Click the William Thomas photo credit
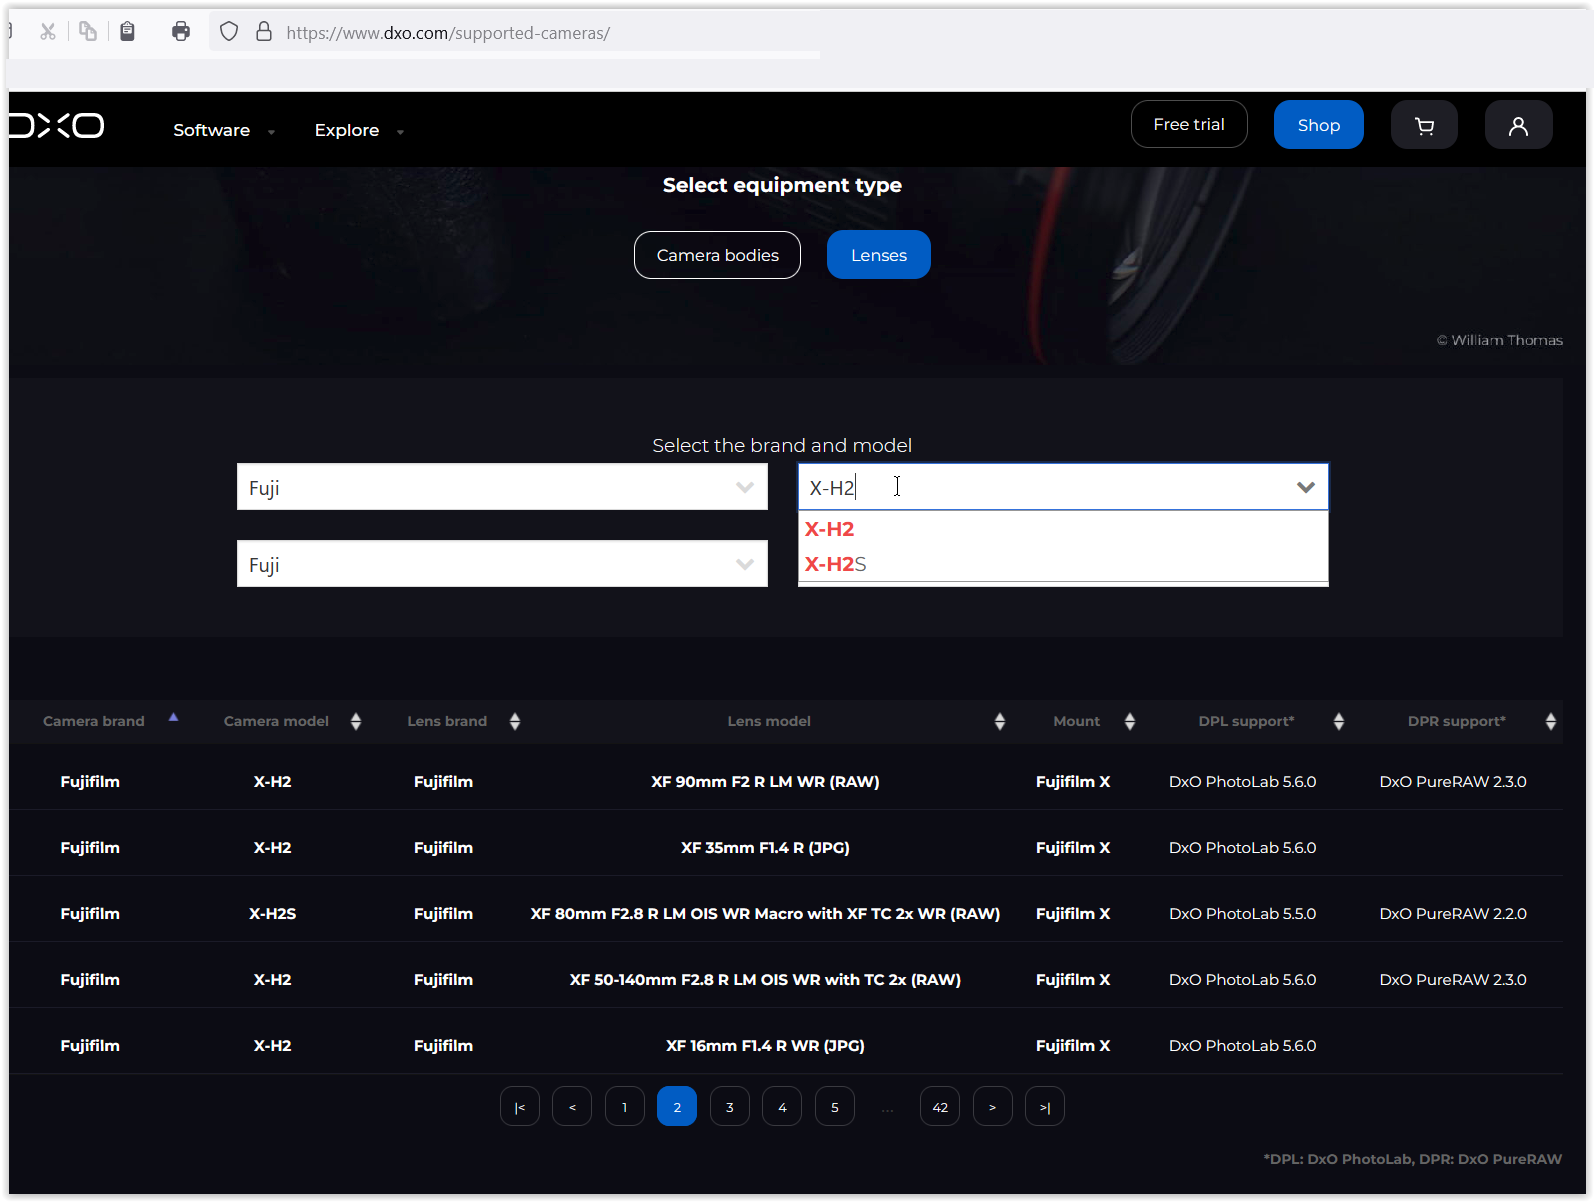The width and height of the screenshot is (1594, 1202). (x=1499, y=340)
